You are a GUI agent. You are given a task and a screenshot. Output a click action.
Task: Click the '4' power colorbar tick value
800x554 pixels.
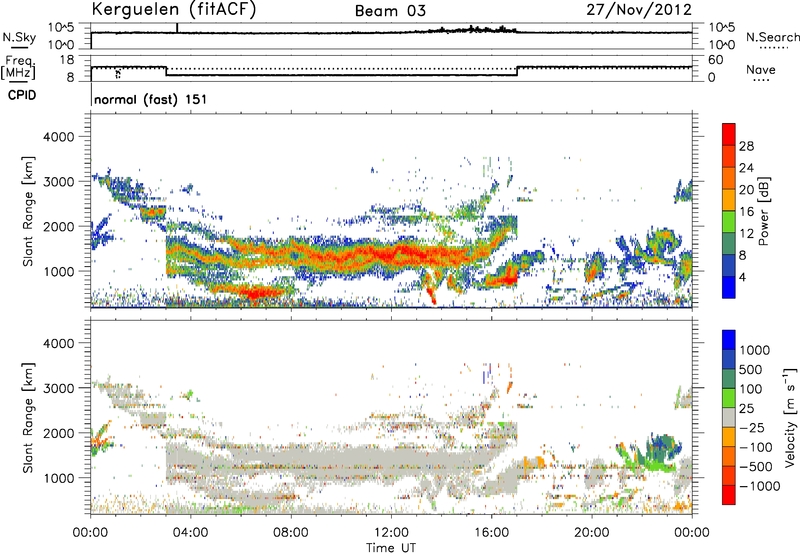click(x=742, y=277)
